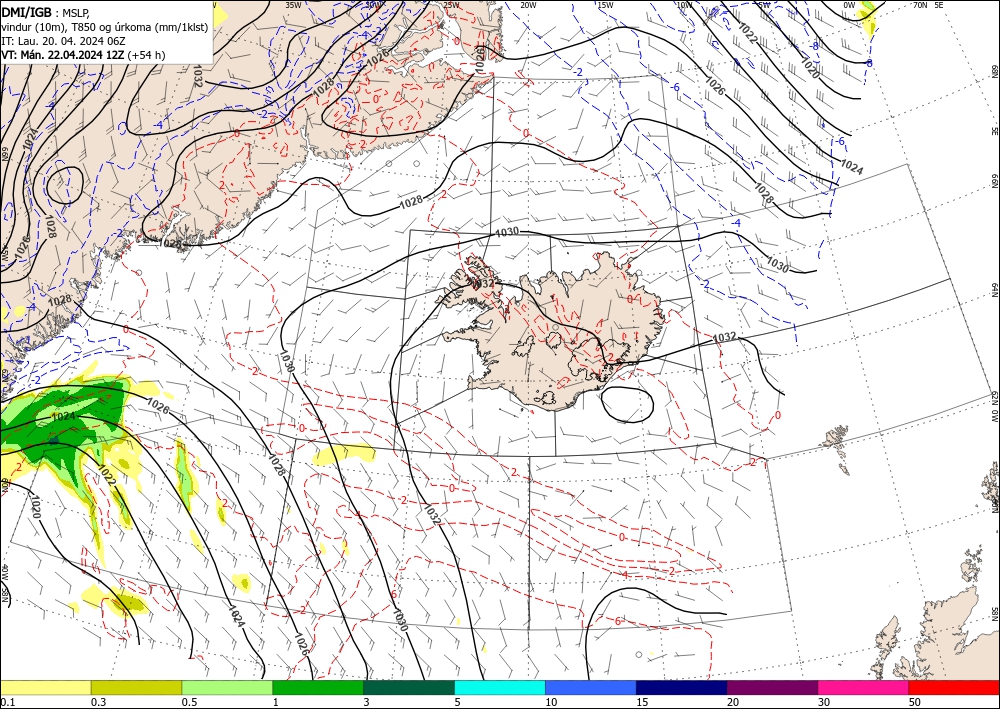This screenshot has height=709, width=1000.
Task: Click the legend value '30'
Action: tap(824, 702)
